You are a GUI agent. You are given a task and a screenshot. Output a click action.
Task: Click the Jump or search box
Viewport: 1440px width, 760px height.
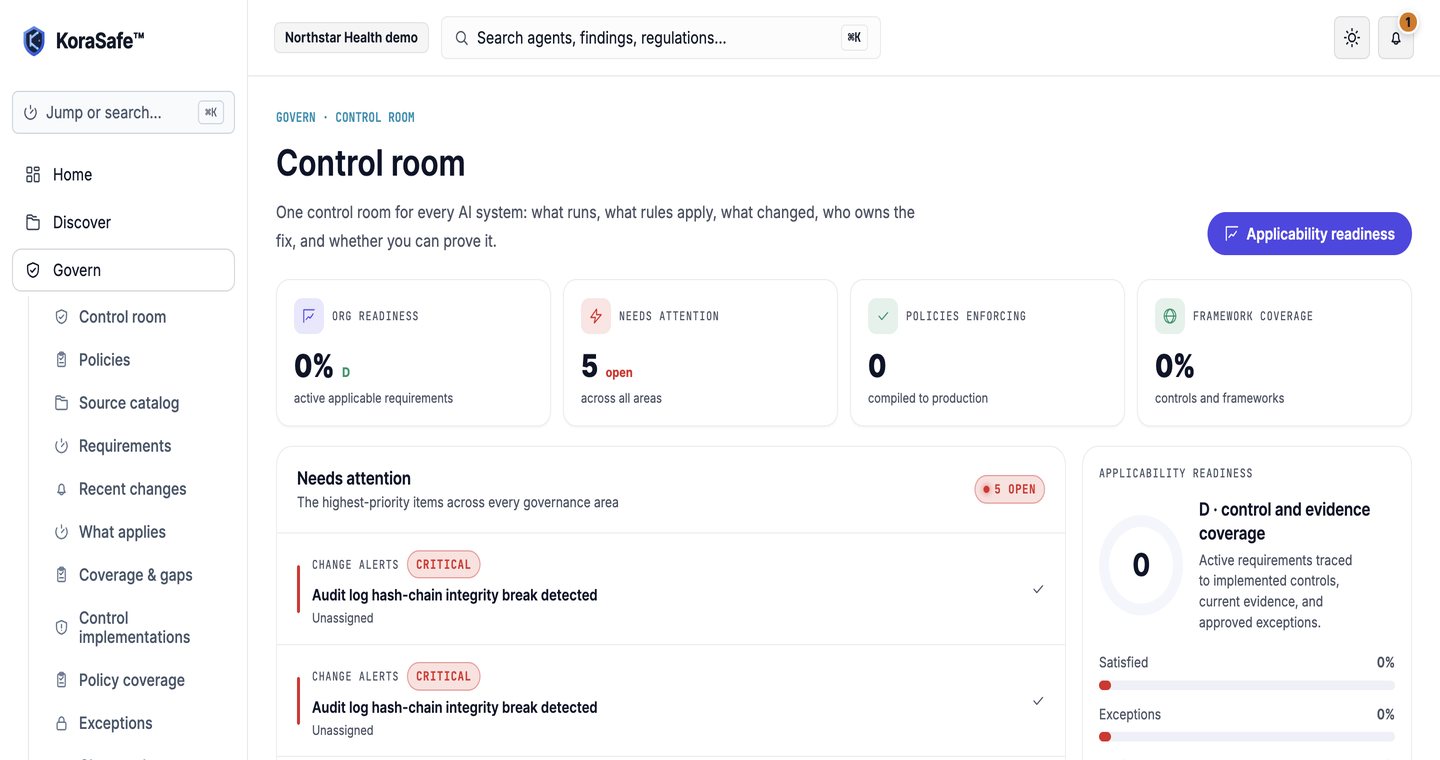[x=123, y=113]
